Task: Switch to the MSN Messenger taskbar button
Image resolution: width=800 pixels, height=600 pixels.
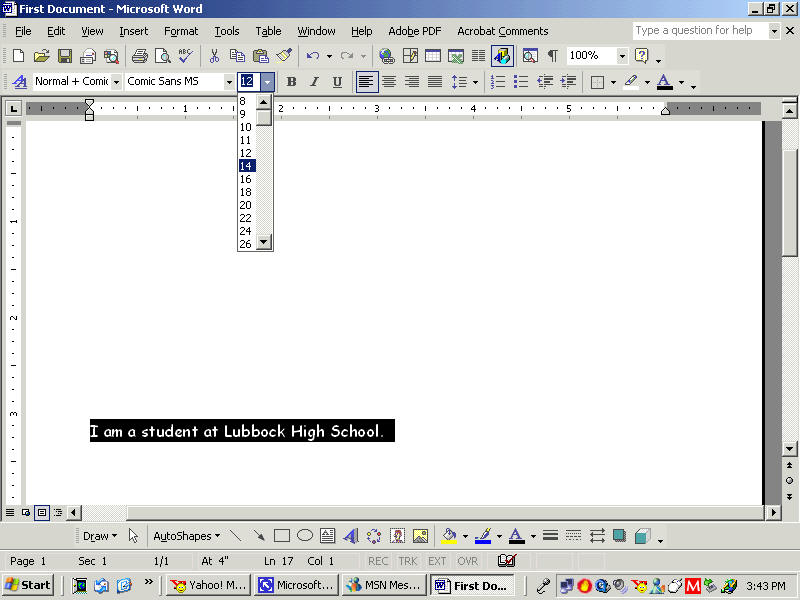Action: pyautogui.click(x=384, y=585)
